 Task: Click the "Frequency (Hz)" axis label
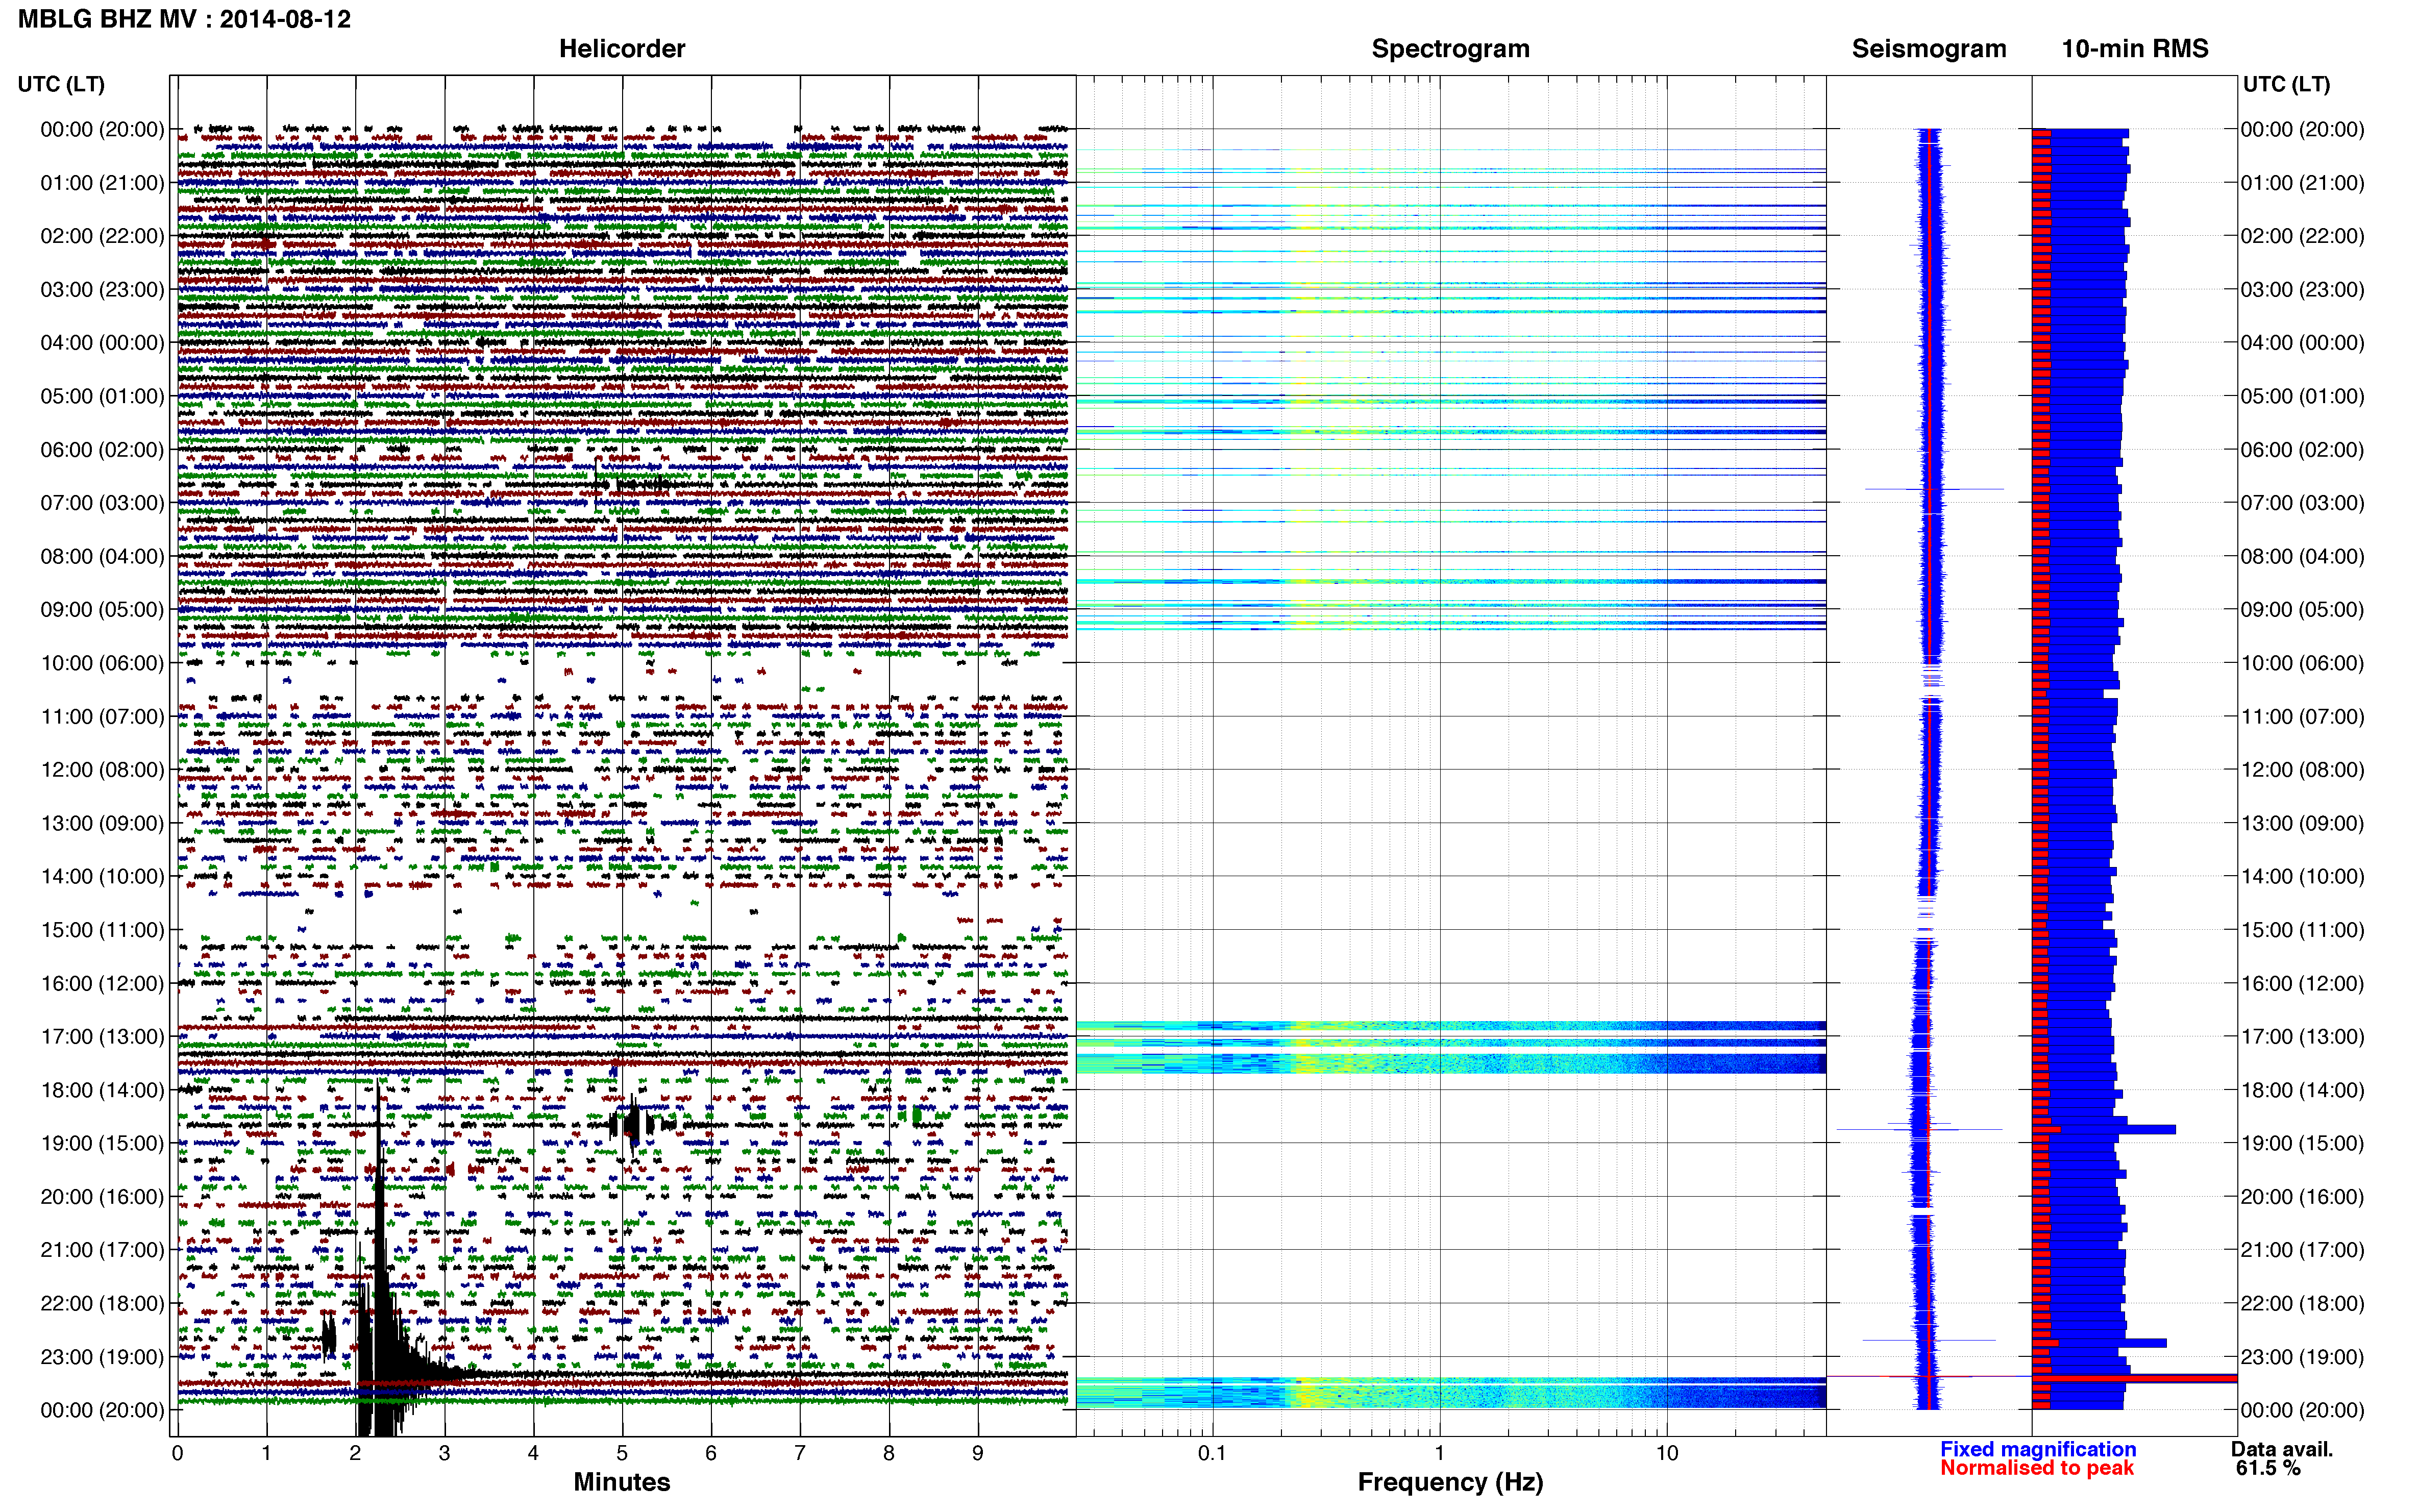(1450, 1482)
